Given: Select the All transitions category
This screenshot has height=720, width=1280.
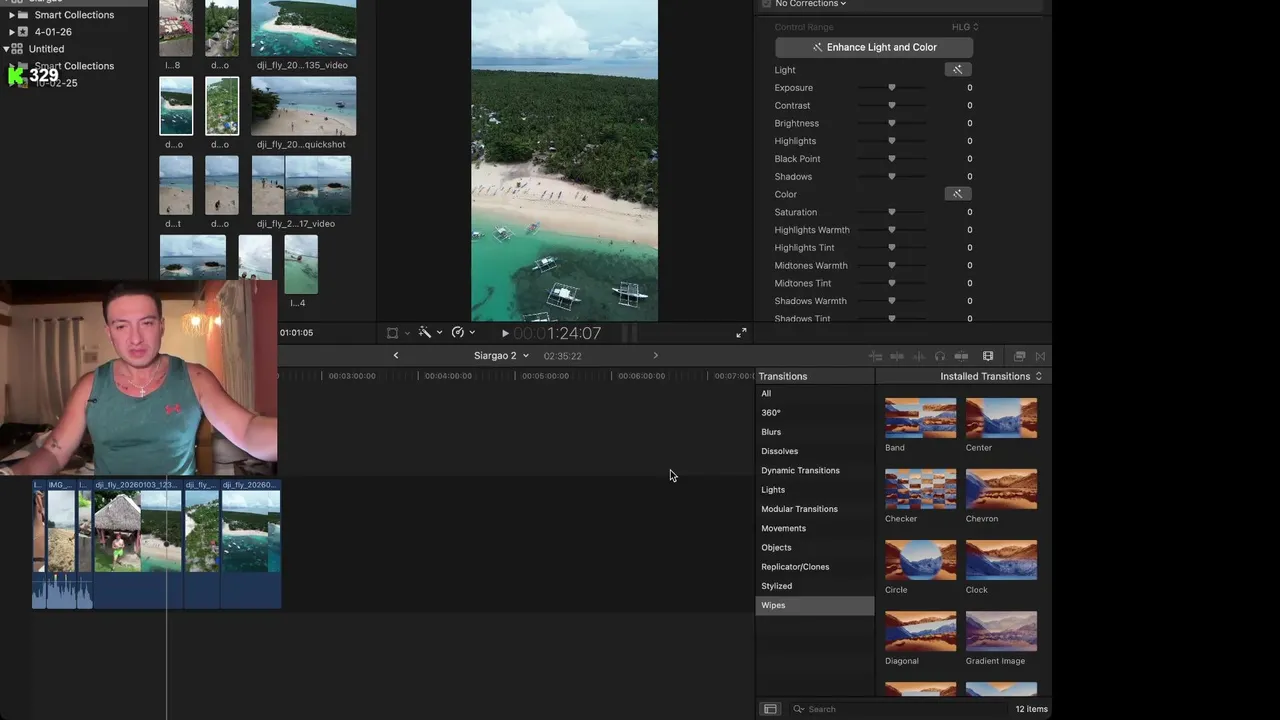Looking at the screenshot, I should (x=815, y=393).
